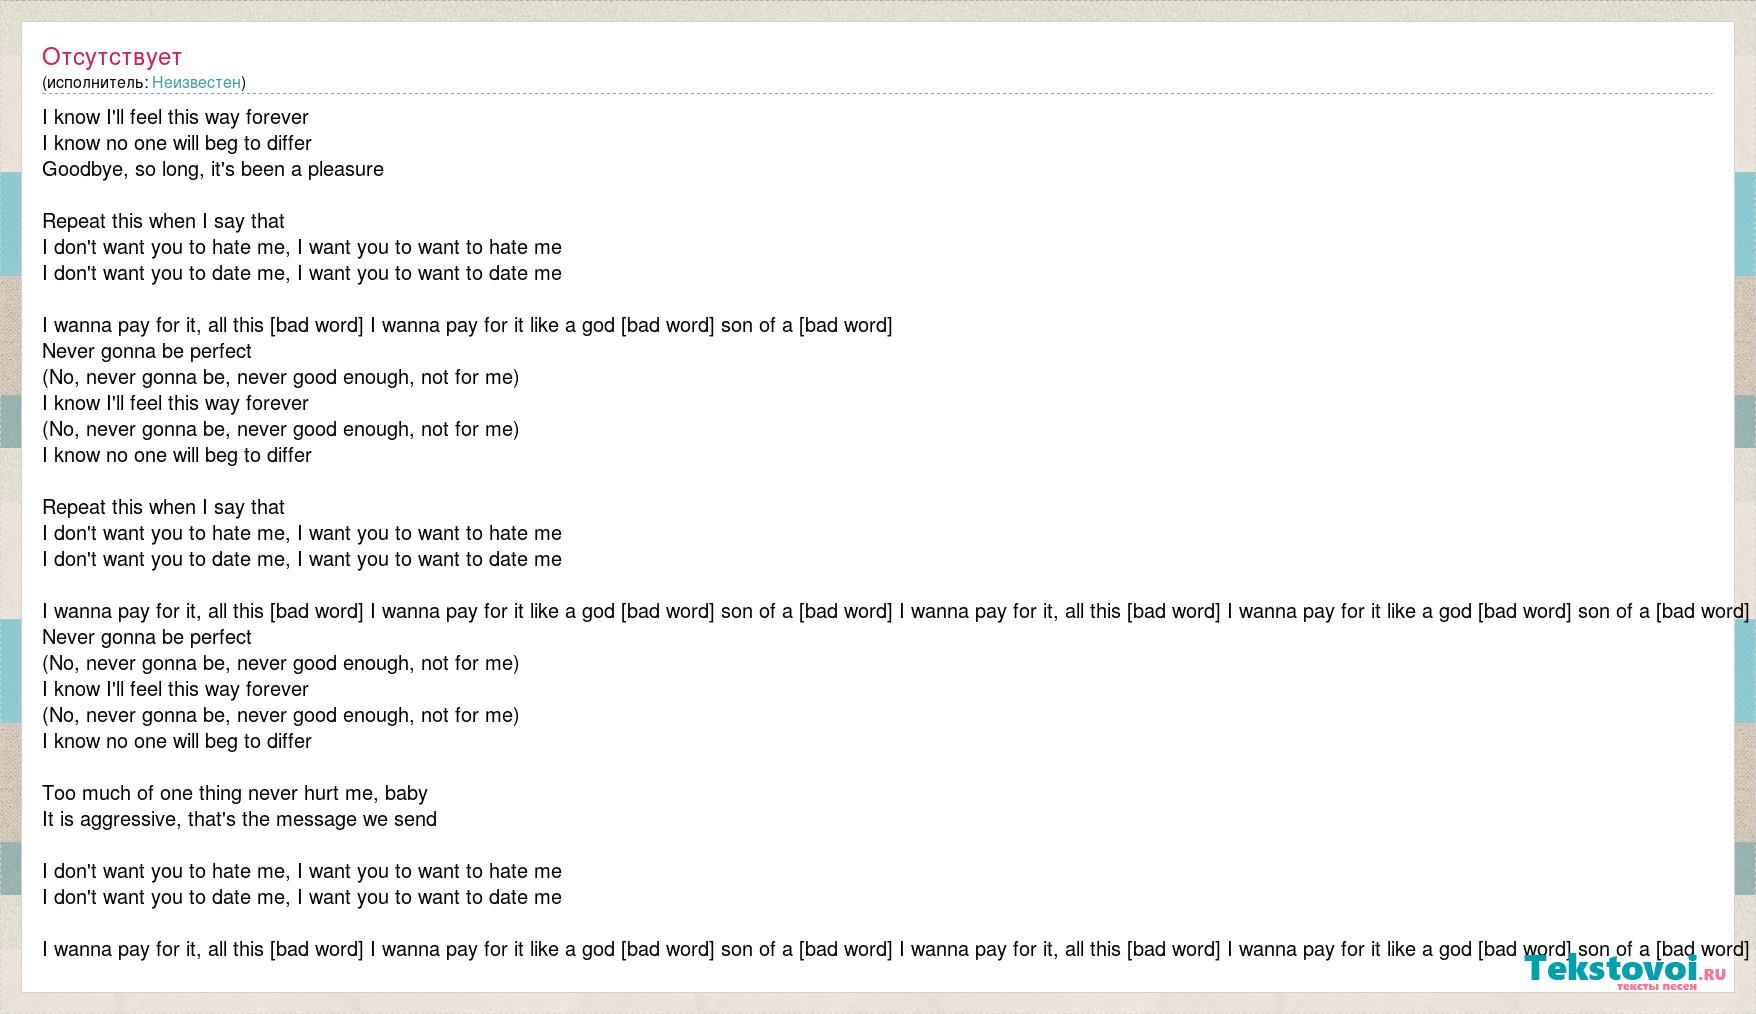Click the last 'I know no one will beg to differ' line

coord(177,741)
